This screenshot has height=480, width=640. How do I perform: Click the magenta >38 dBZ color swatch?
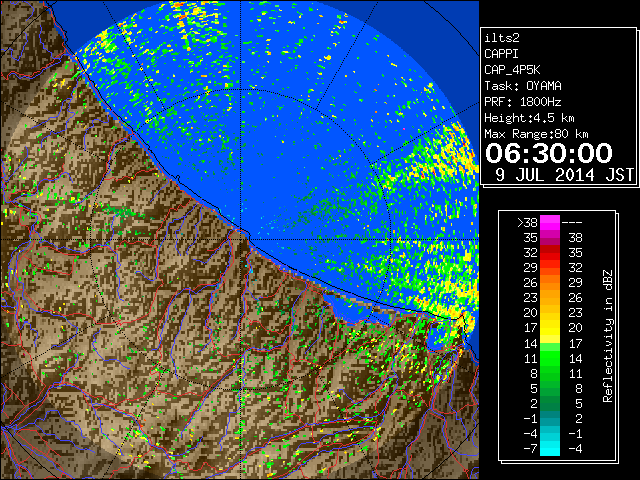[x=550, y=222]
